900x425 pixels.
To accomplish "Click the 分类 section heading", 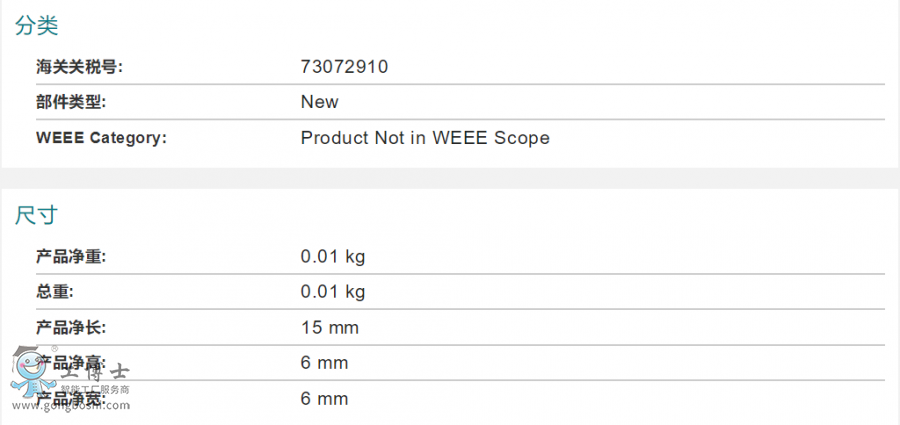I will (36, 27).
